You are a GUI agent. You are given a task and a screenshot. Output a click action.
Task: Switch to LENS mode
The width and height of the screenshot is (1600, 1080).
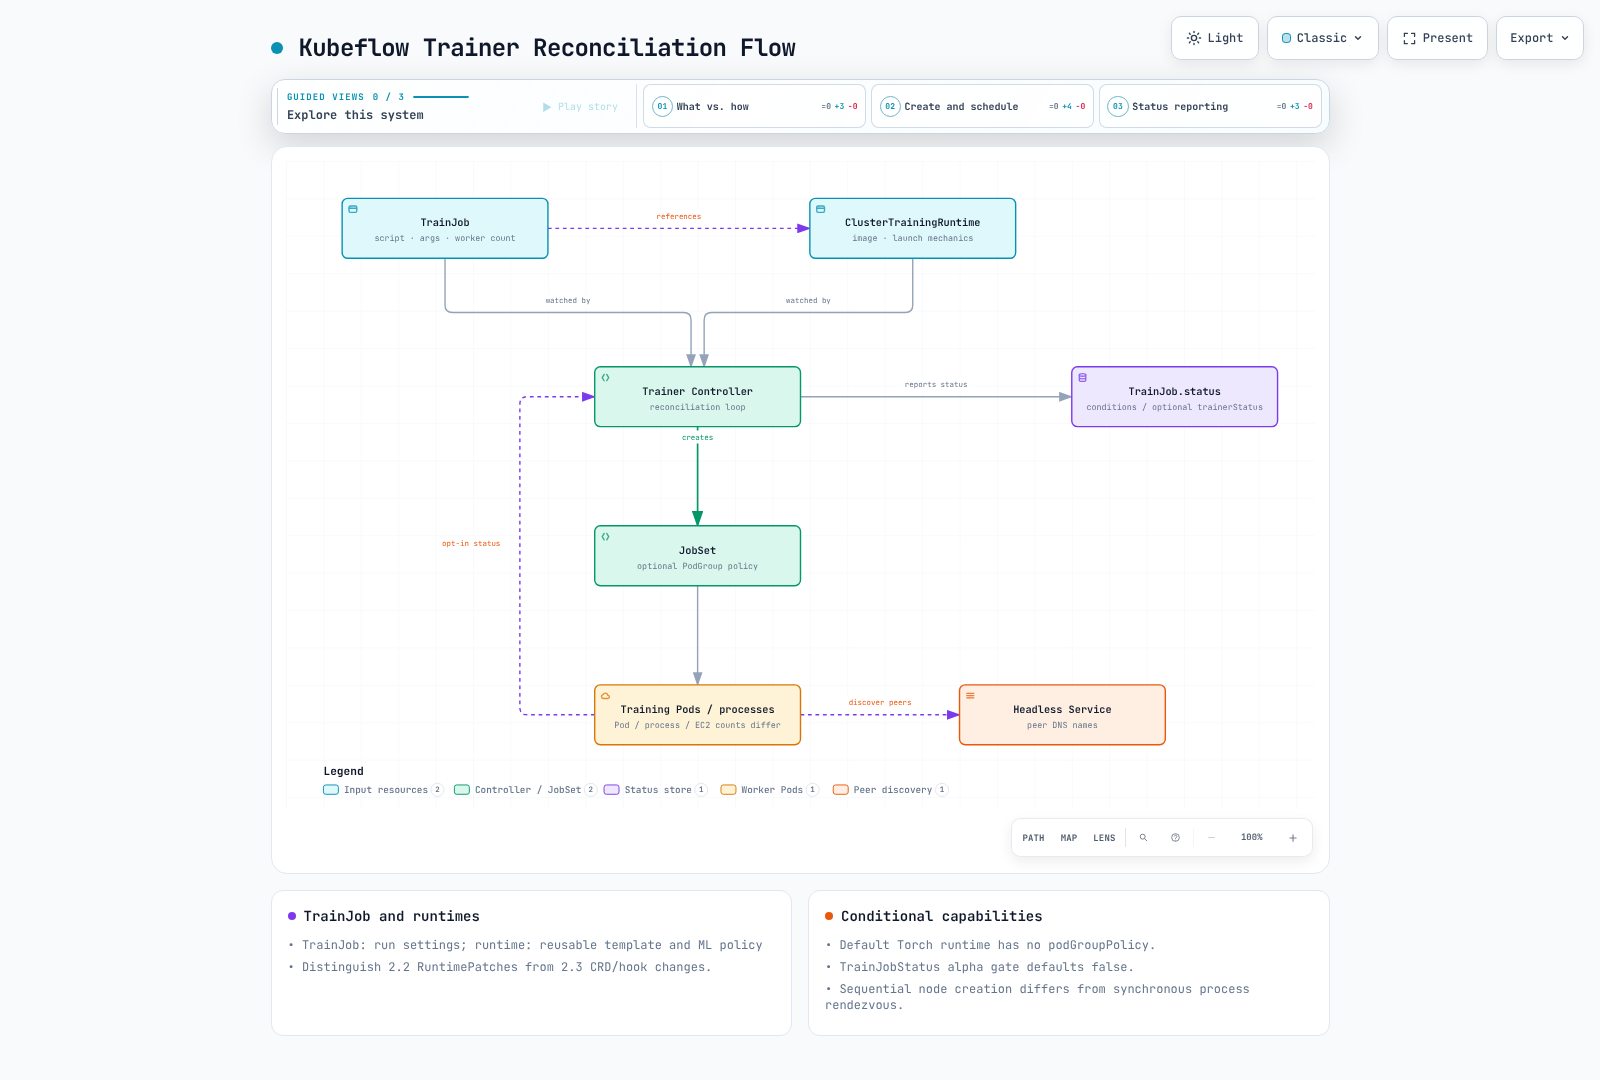[1104, 838]
